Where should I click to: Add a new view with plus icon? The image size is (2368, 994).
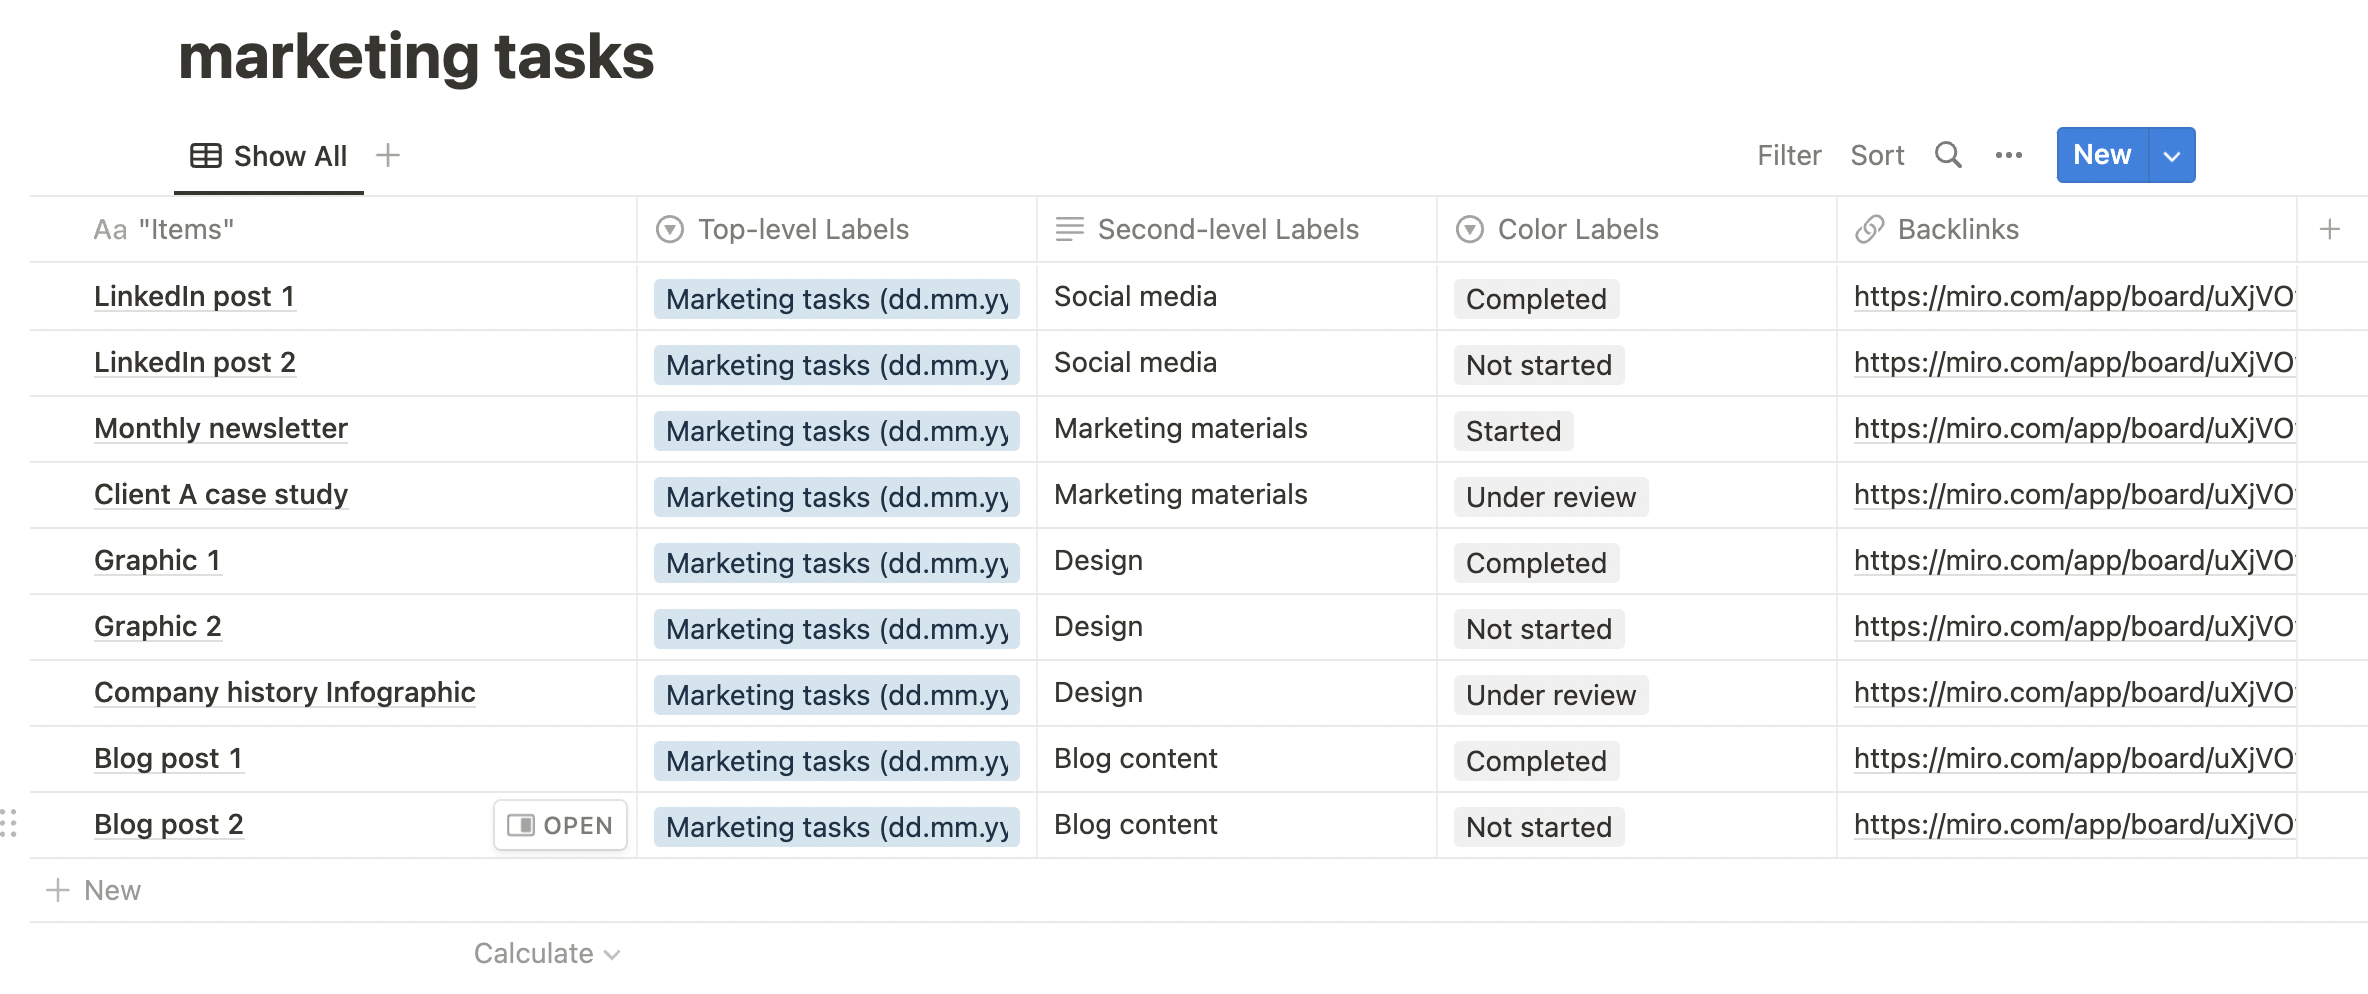(388, 155)
